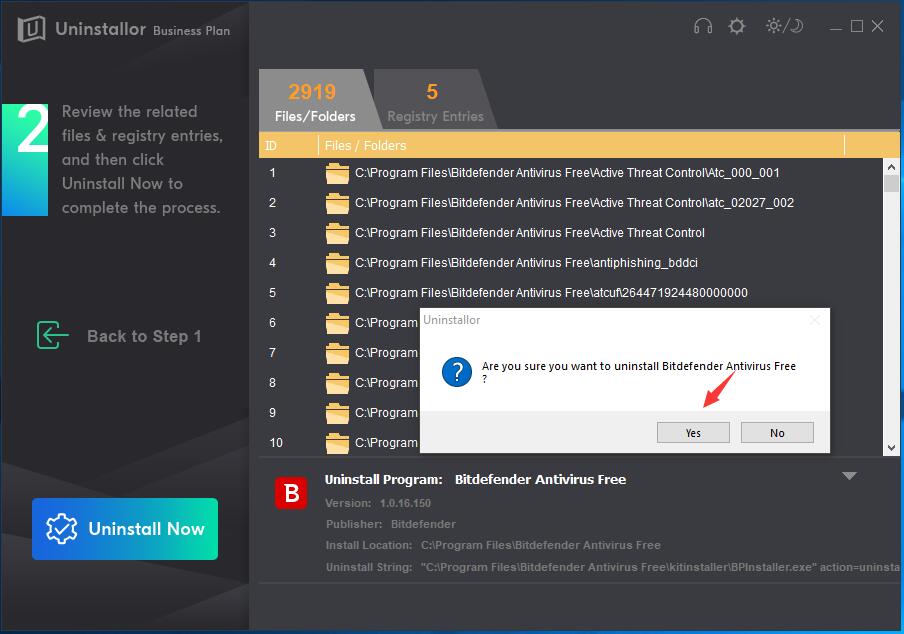Click folder icon for antiphishing_bddci row

pos(337,263)
